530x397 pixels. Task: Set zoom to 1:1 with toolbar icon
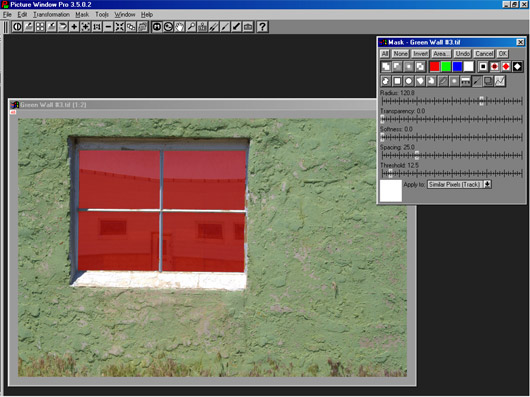(x=97, y=27)
